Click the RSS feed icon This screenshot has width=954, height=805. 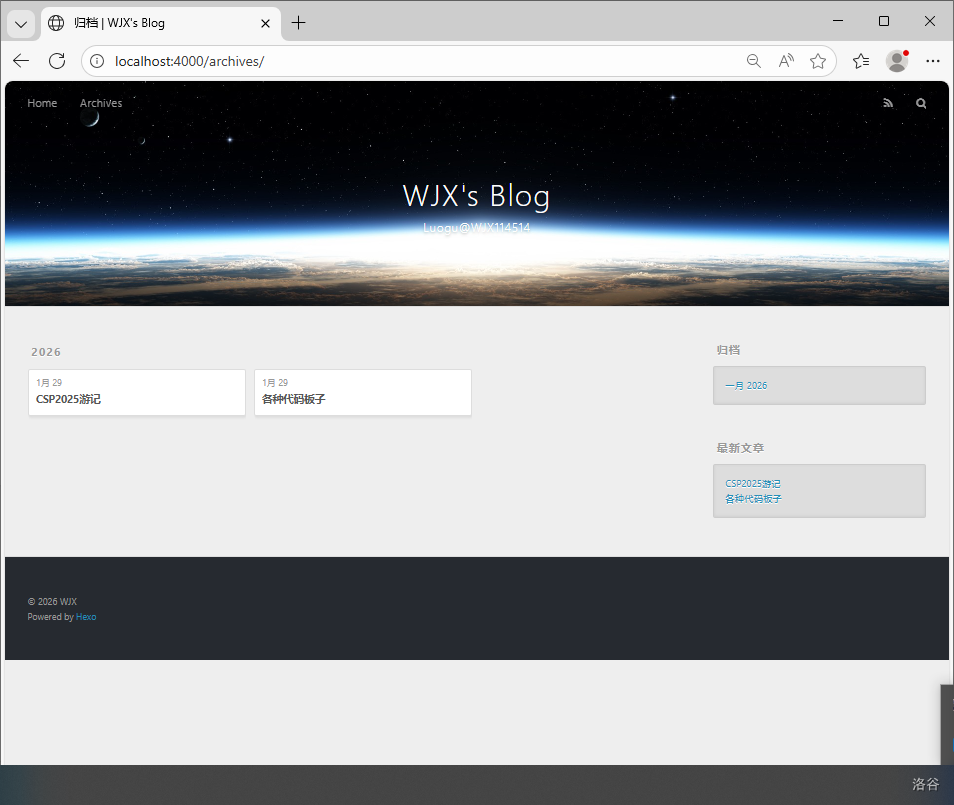[x=888, y=103]
